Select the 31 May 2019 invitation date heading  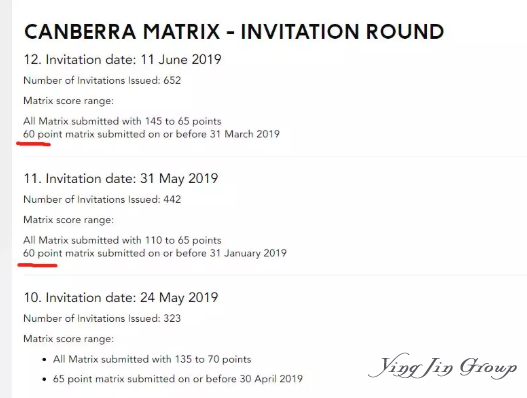(x=121, y=178)
